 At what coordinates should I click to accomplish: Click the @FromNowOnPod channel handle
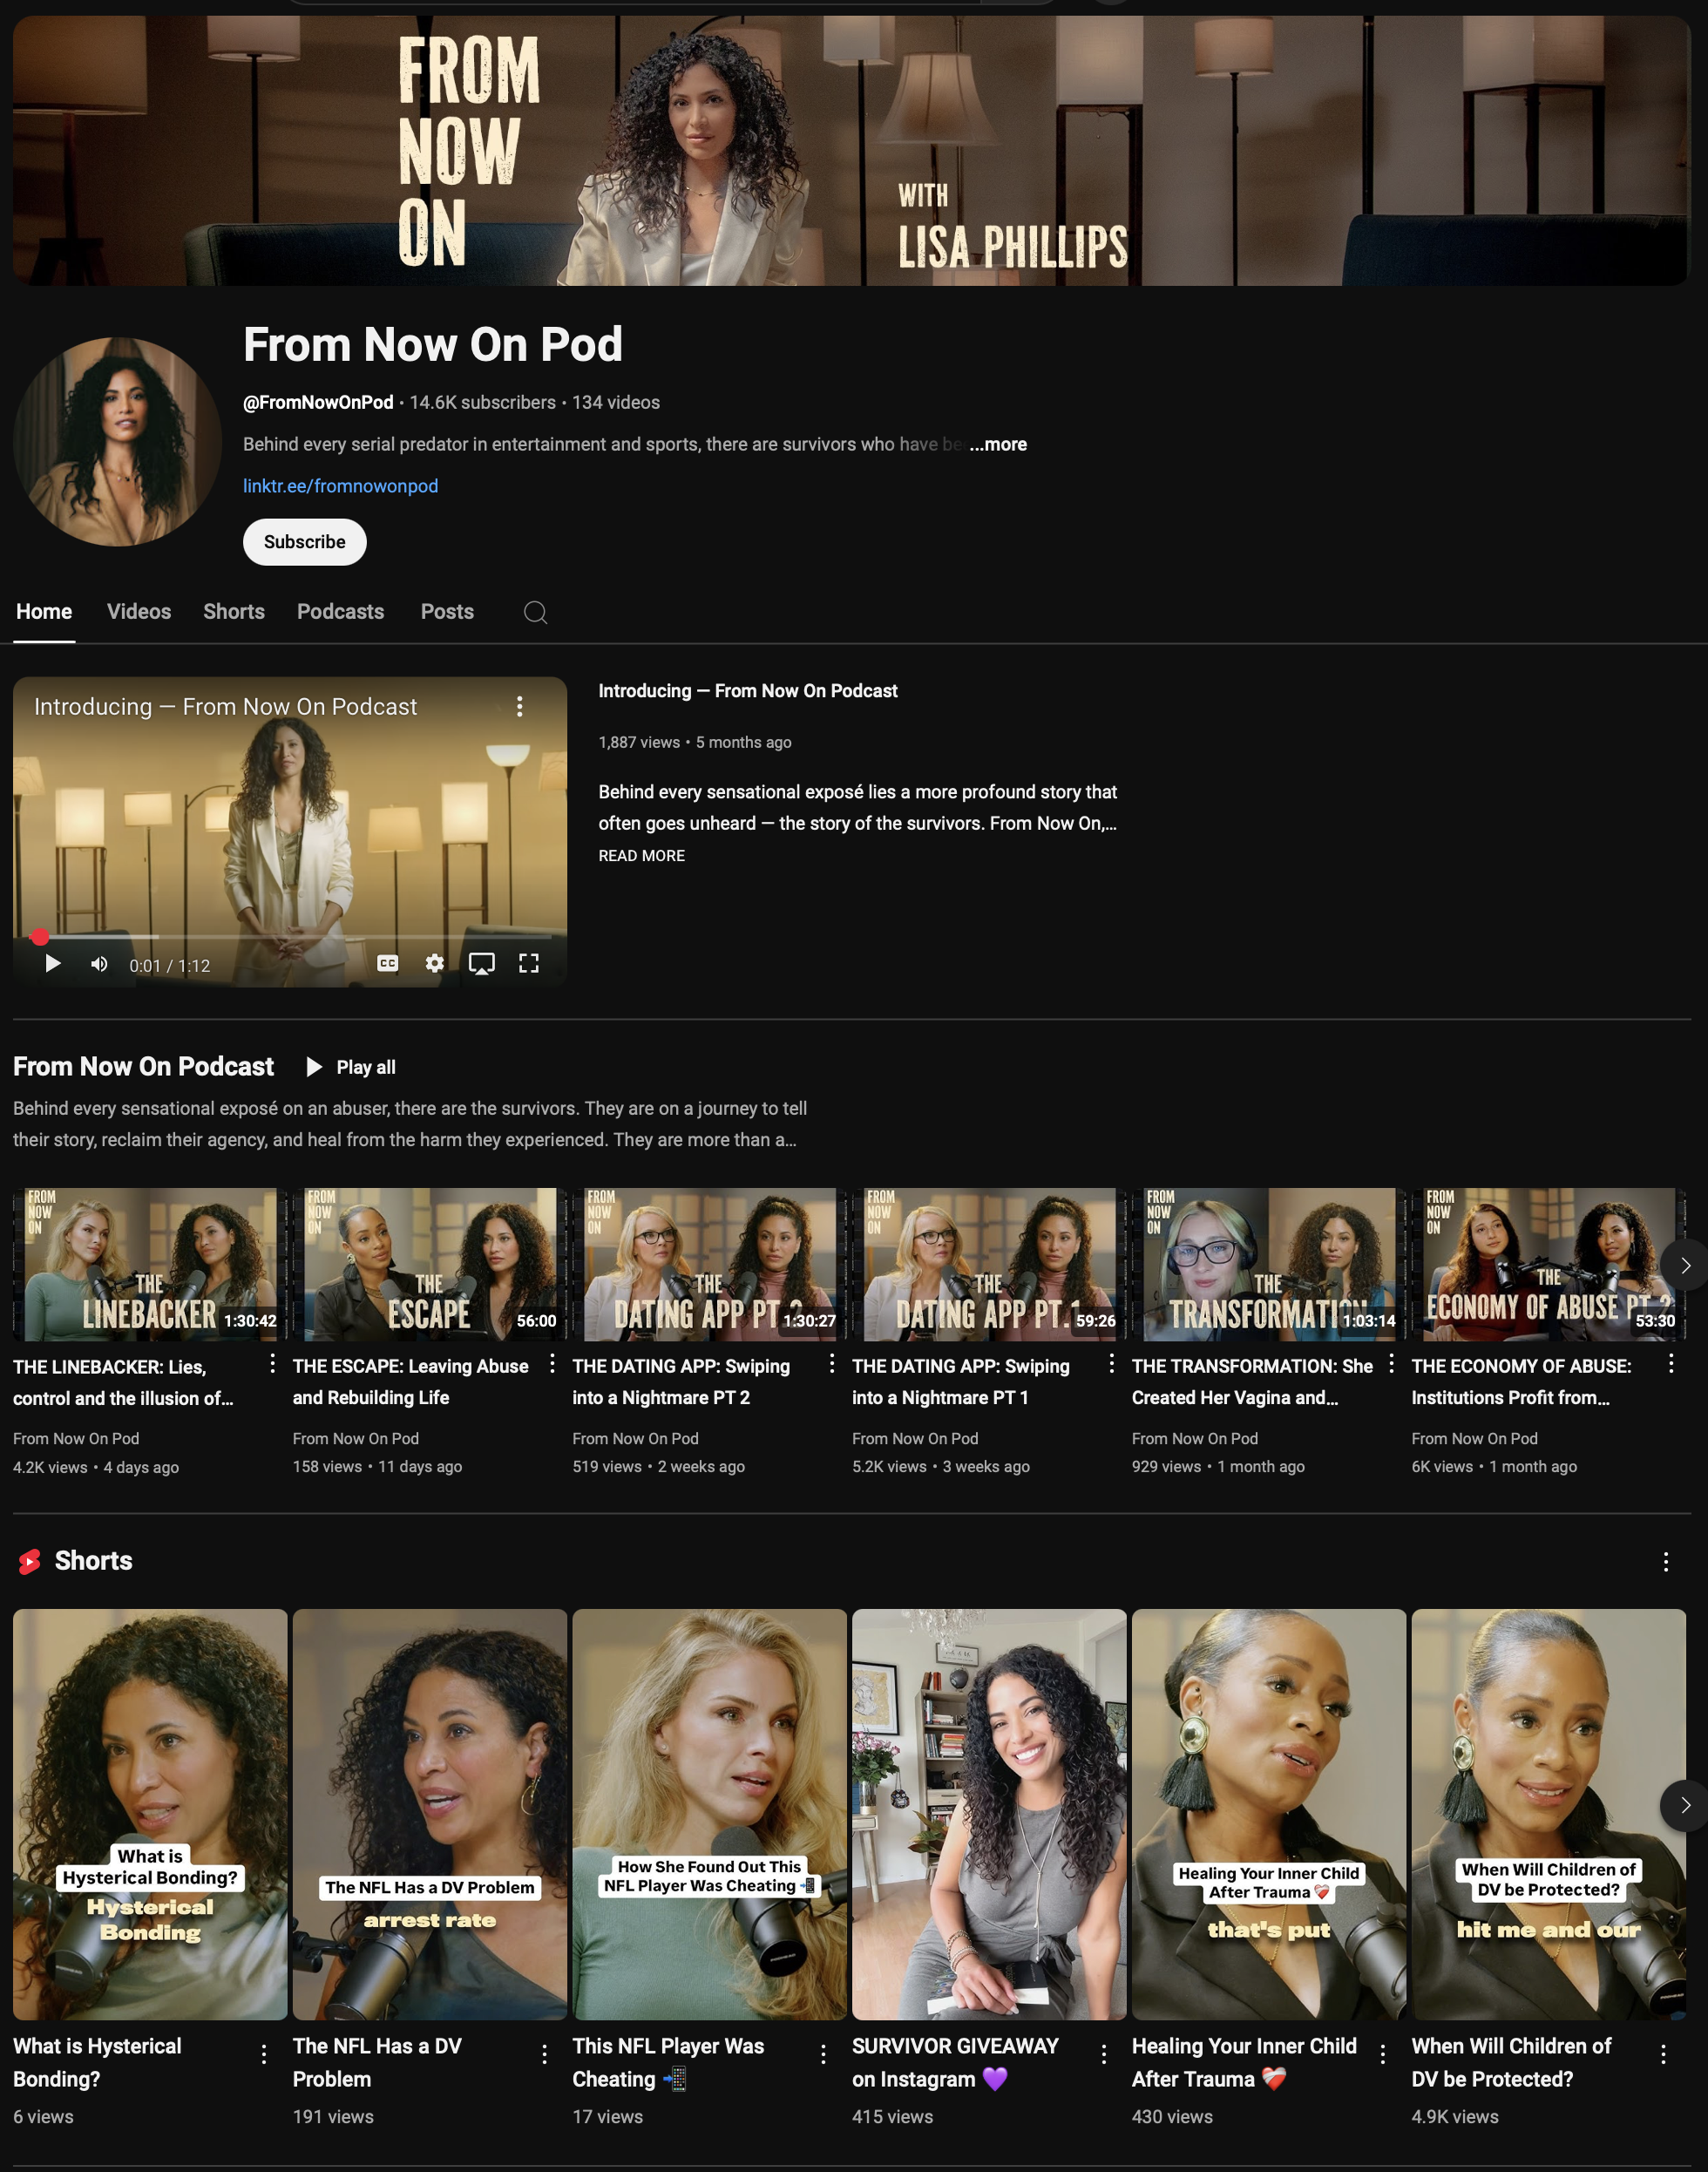(x=318, y=402)
